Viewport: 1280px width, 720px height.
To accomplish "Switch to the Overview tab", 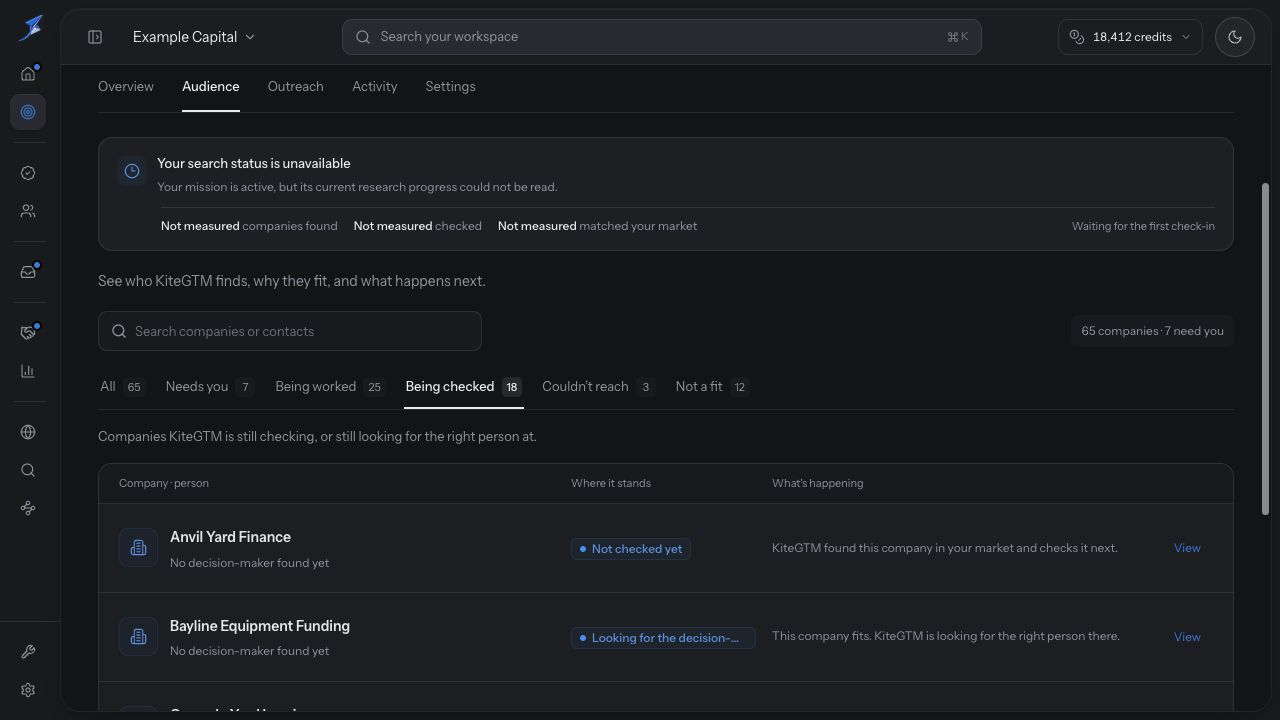I will (x=126, y=87).
